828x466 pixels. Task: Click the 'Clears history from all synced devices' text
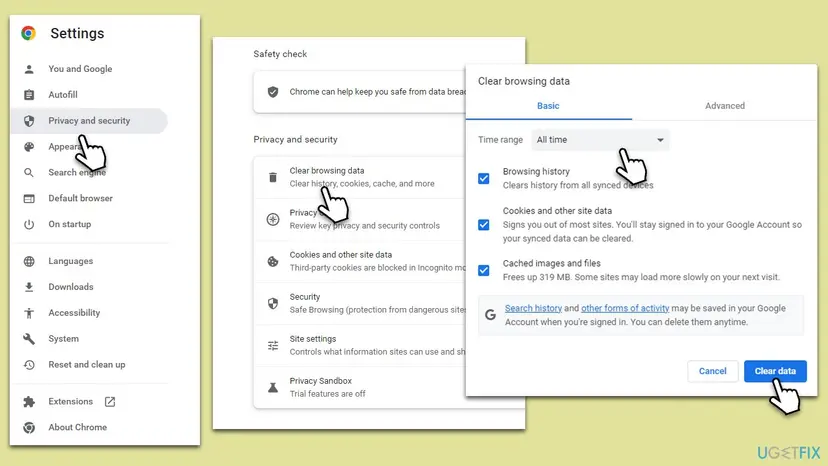point(578,185)
